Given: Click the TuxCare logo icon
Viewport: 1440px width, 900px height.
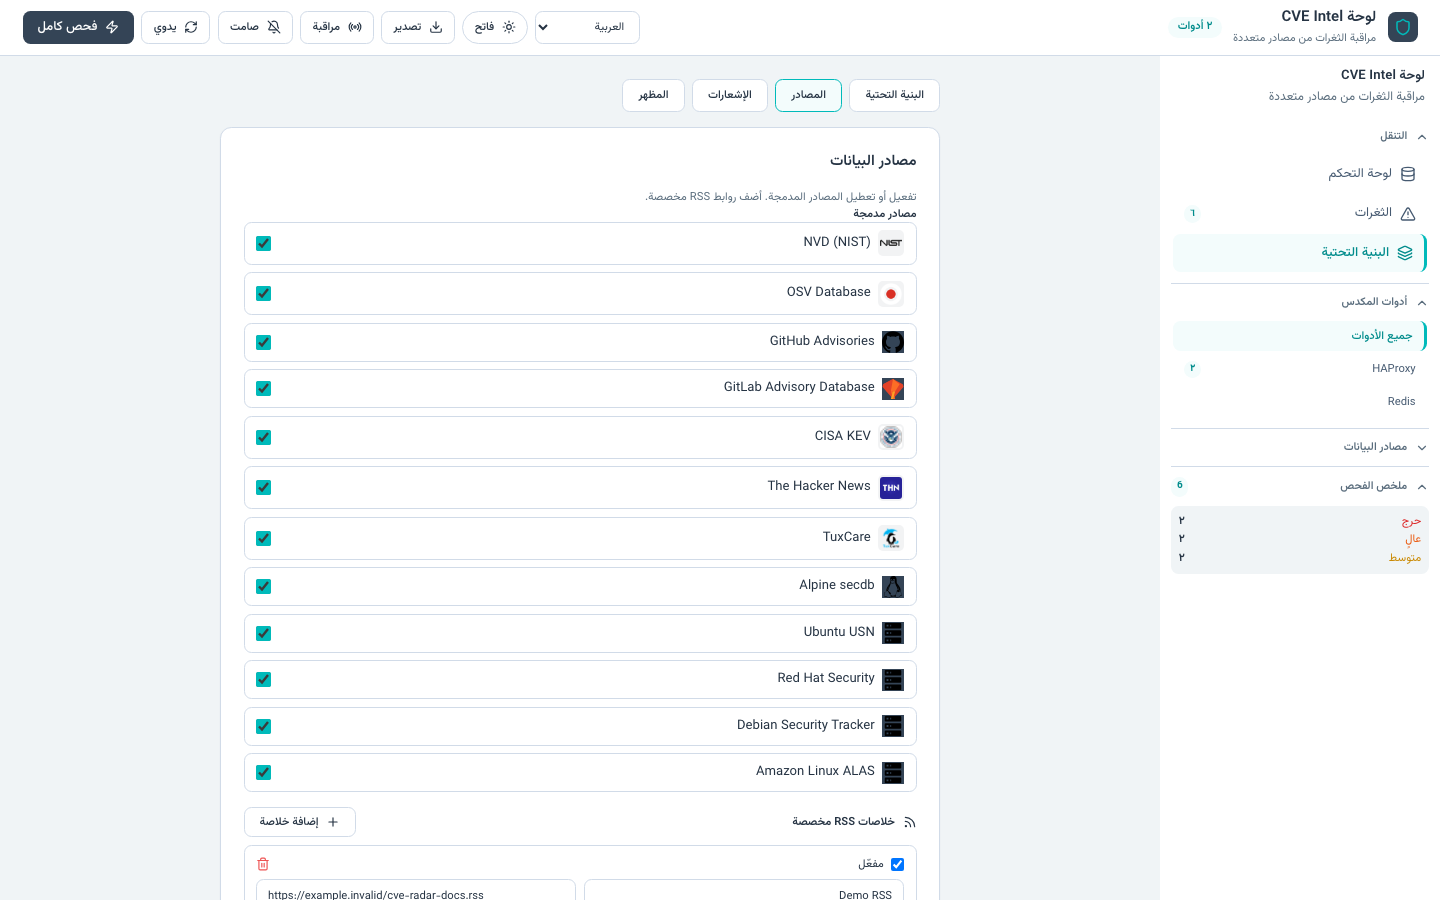Looking at the screenshot, I should (x=891, y=538).
